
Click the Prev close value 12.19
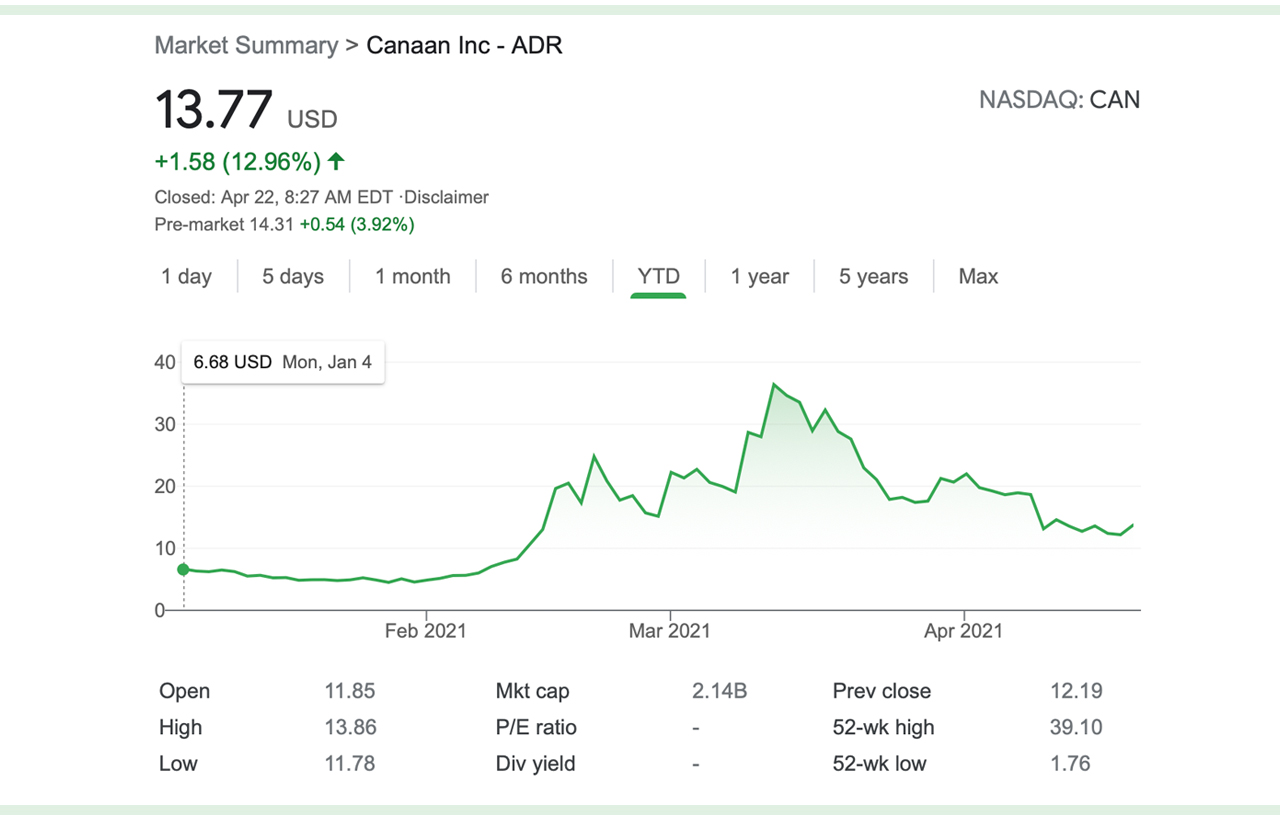pyautogui.click(x=1076, y=691)
